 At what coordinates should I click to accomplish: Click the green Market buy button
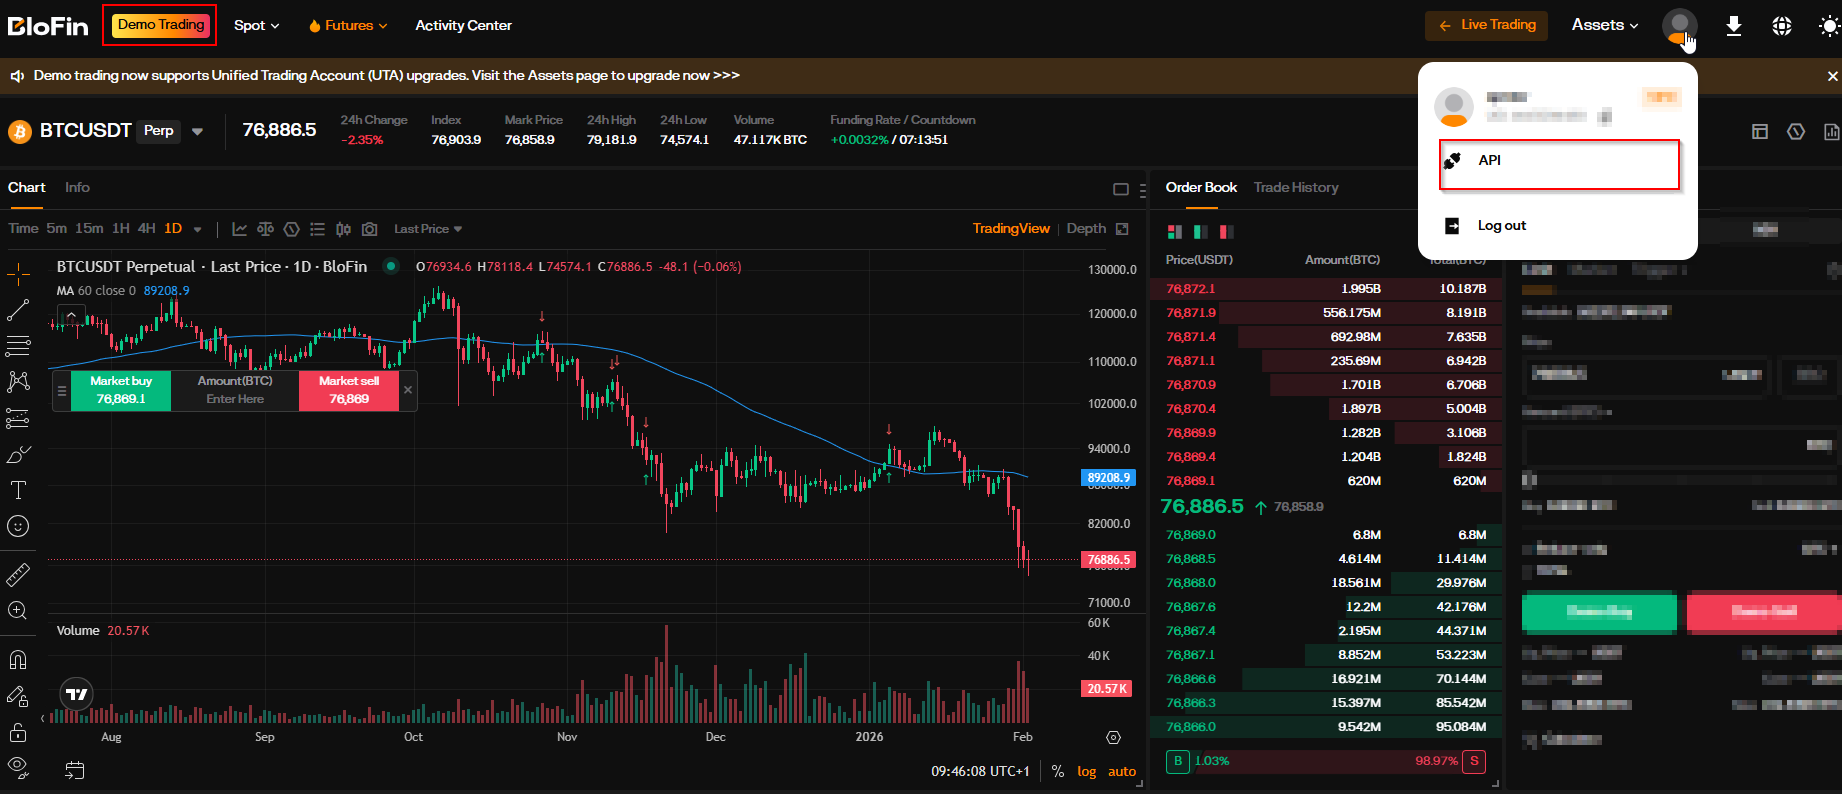[x=121, y=390]
